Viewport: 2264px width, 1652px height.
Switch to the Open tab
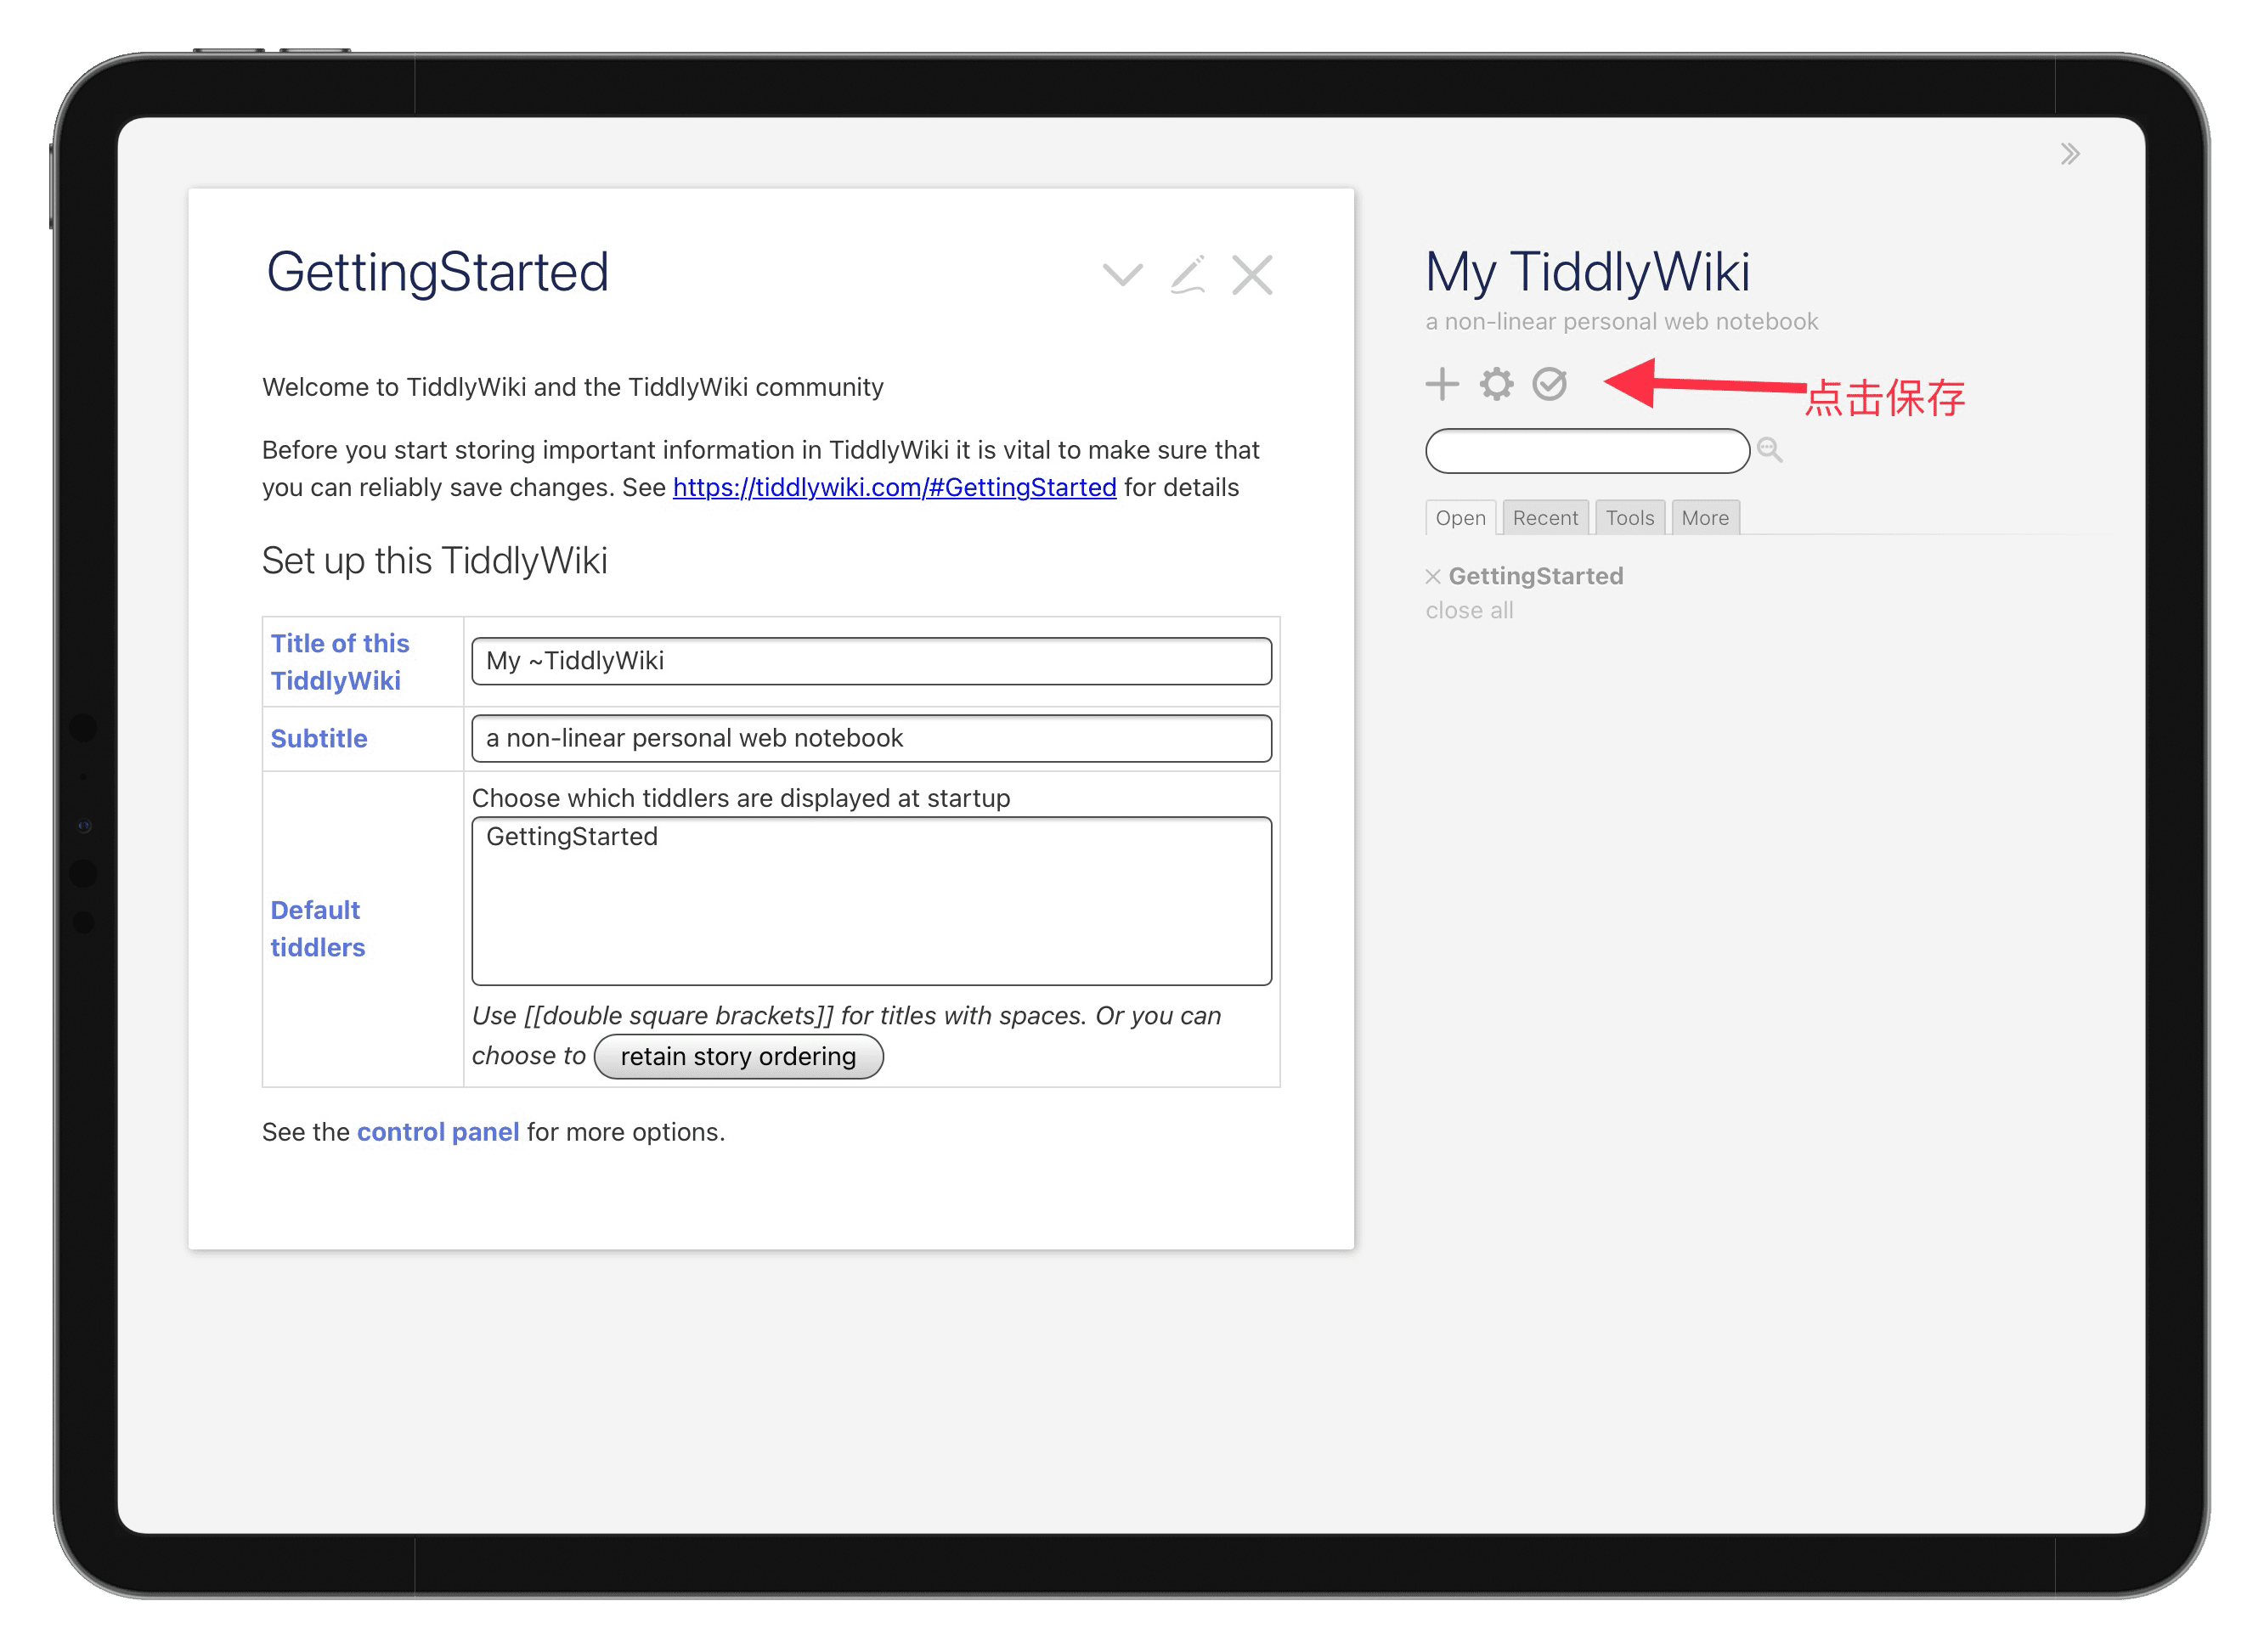click(x=1460, y=518)
